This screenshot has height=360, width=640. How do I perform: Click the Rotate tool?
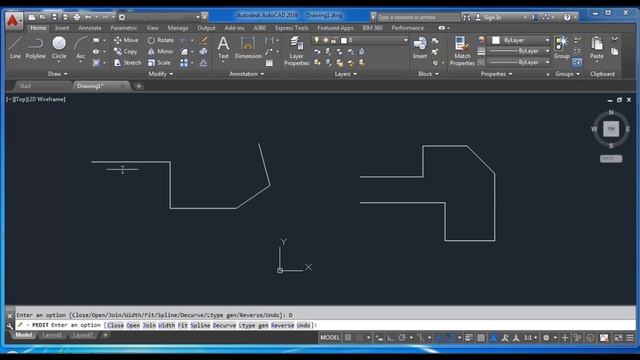161,40
